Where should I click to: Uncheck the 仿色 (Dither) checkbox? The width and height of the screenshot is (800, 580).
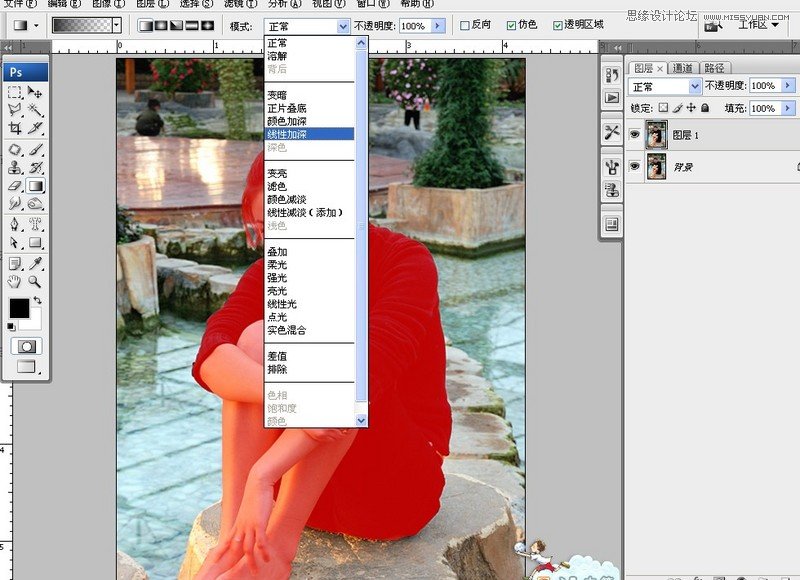pyautogui.click(x=512, y=25)
